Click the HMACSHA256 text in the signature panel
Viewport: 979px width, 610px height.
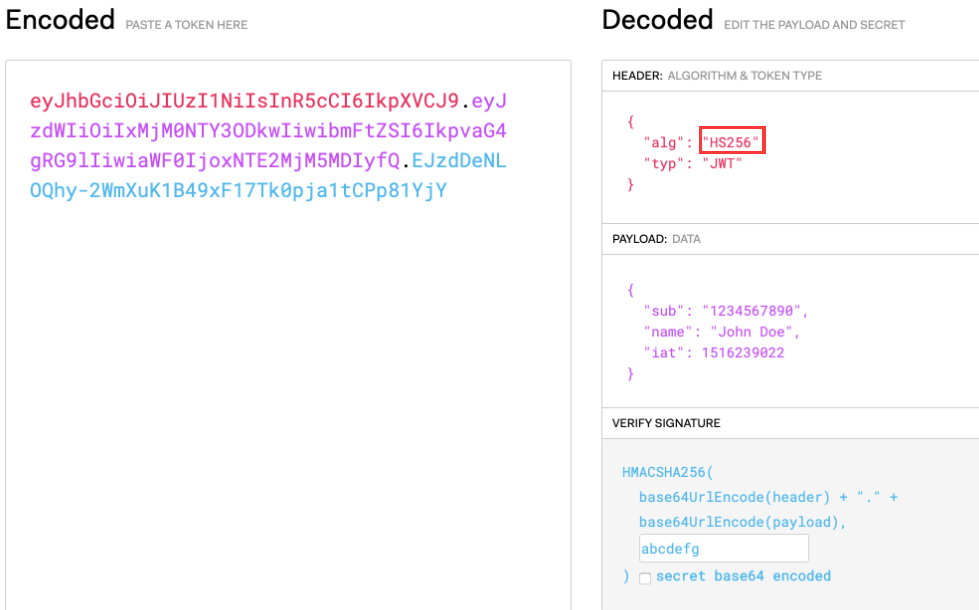point(658,471)
